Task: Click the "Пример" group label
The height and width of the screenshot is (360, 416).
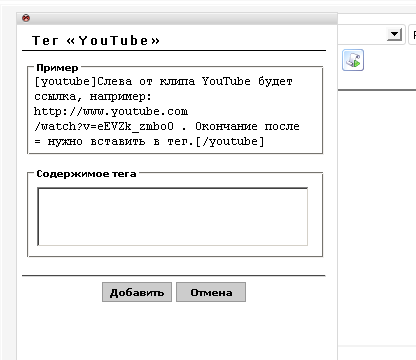Action: coord(57,68)
